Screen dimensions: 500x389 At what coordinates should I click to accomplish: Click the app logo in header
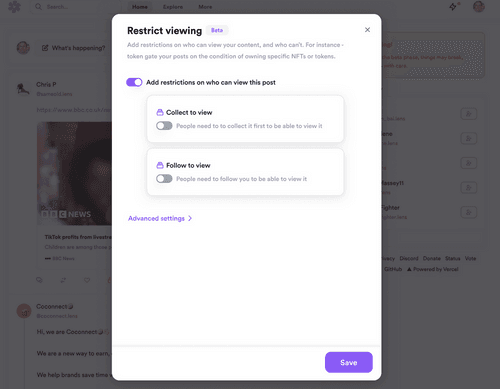pyautogui.click(x=14, y=7)
